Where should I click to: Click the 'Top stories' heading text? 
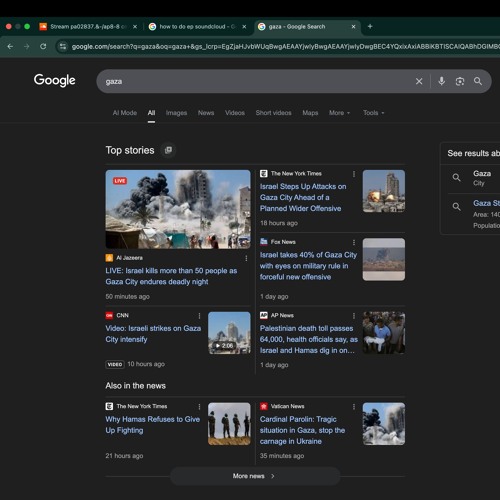pyautogui.click(x=130, y=150)
